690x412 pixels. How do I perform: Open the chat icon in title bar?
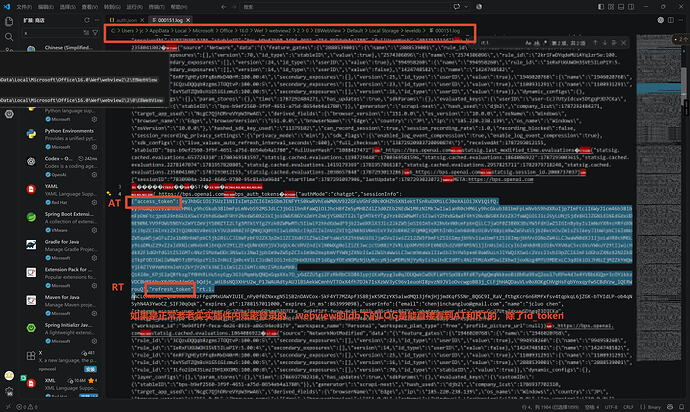457,7
